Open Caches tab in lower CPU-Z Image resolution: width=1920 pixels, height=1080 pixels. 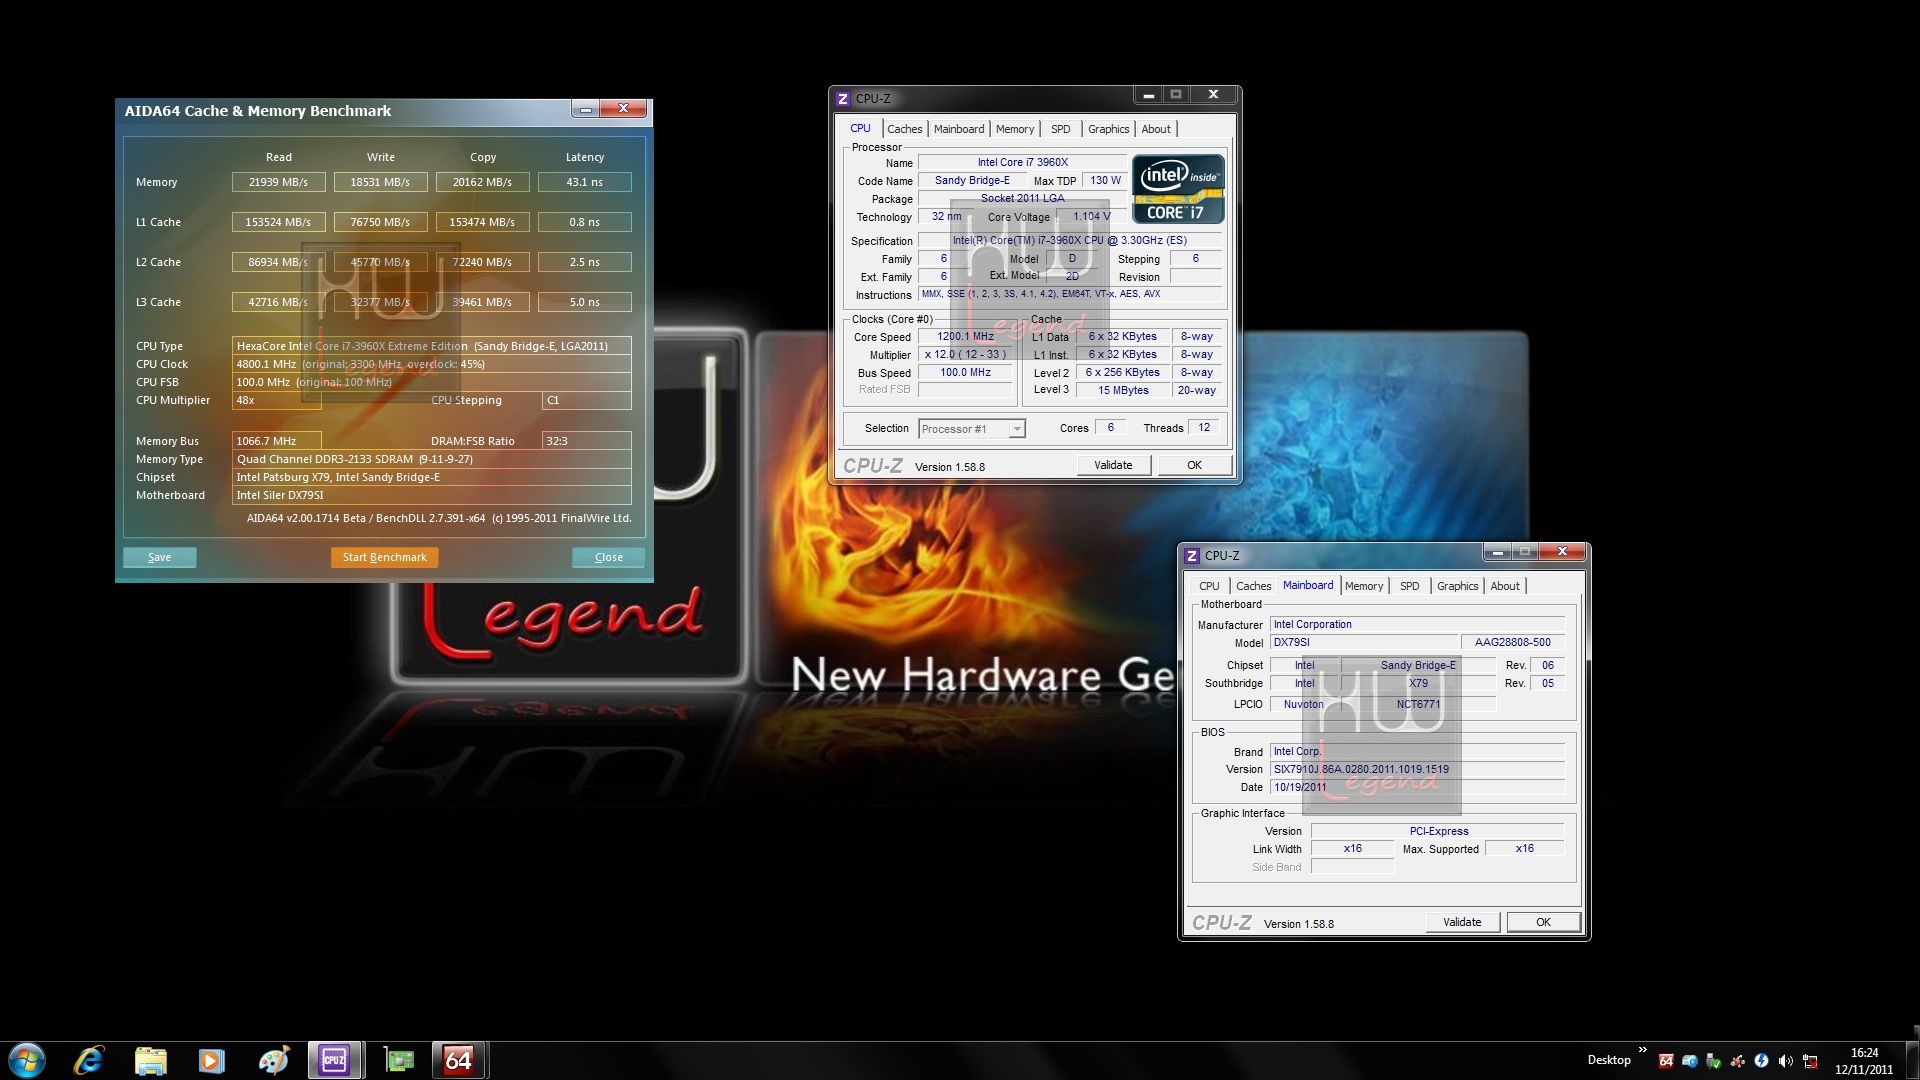click(x=1253, y=586)
